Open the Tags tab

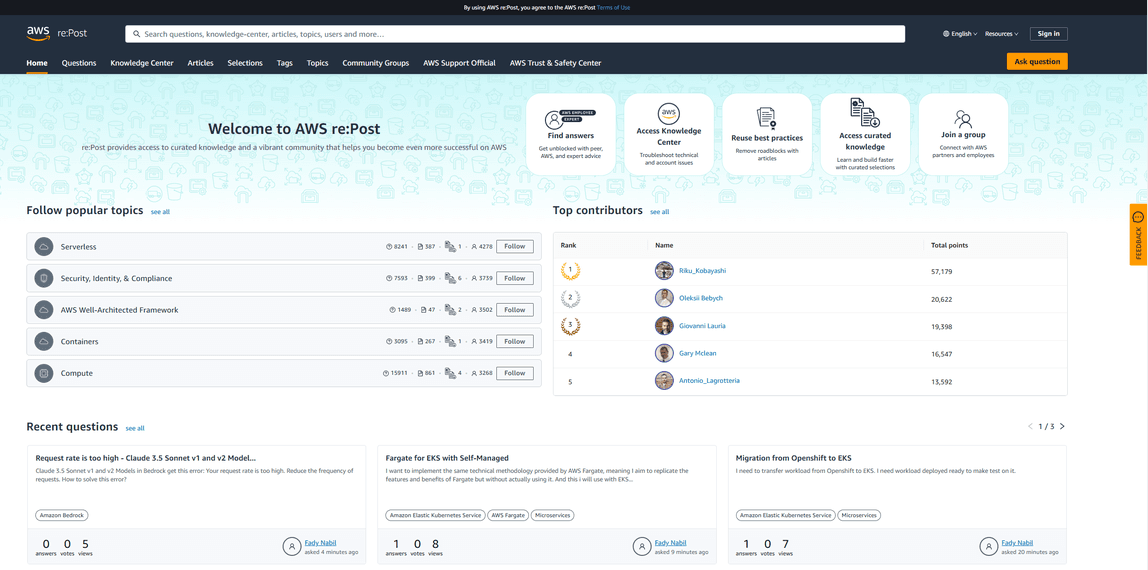tap(285, 63)
